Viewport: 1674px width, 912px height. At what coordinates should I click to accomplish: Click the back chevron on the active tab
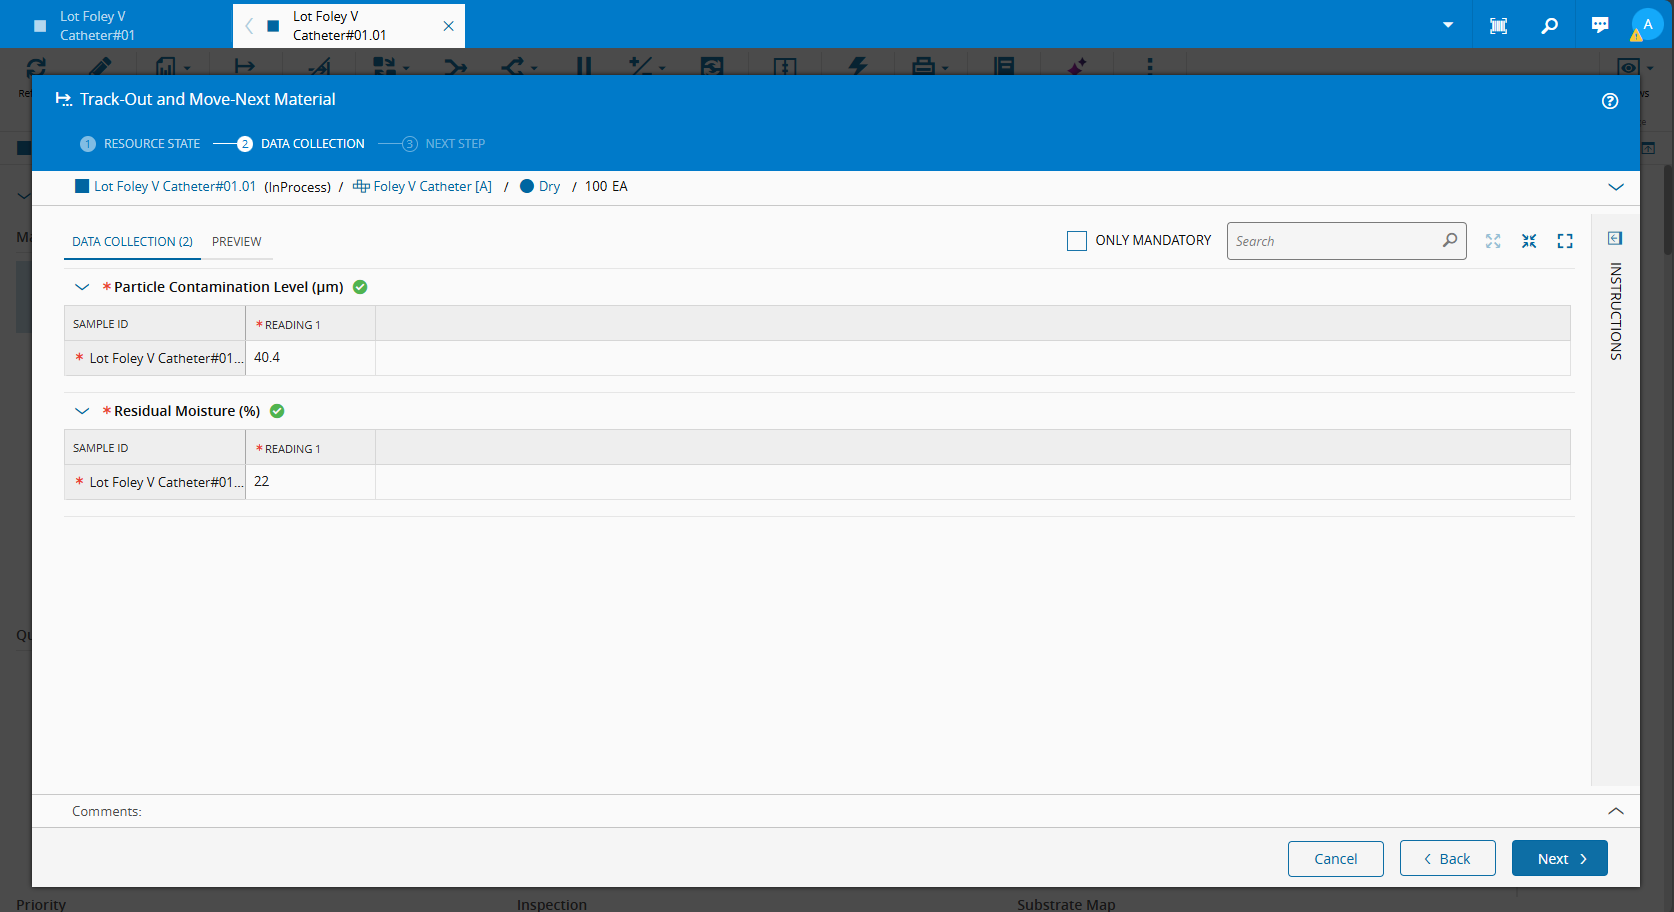(249, 26)
